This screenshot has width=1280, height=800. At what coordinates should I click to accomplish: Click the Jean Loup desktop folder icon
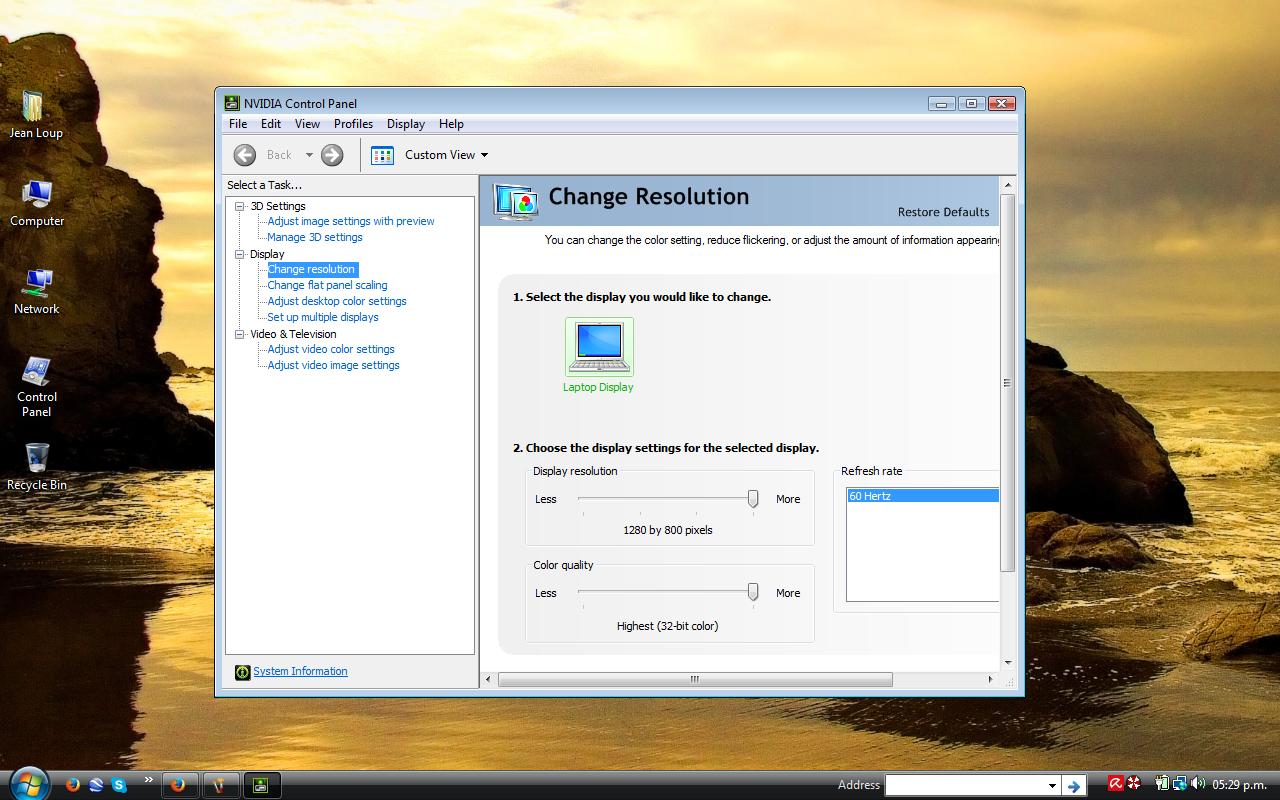point(33,106)
